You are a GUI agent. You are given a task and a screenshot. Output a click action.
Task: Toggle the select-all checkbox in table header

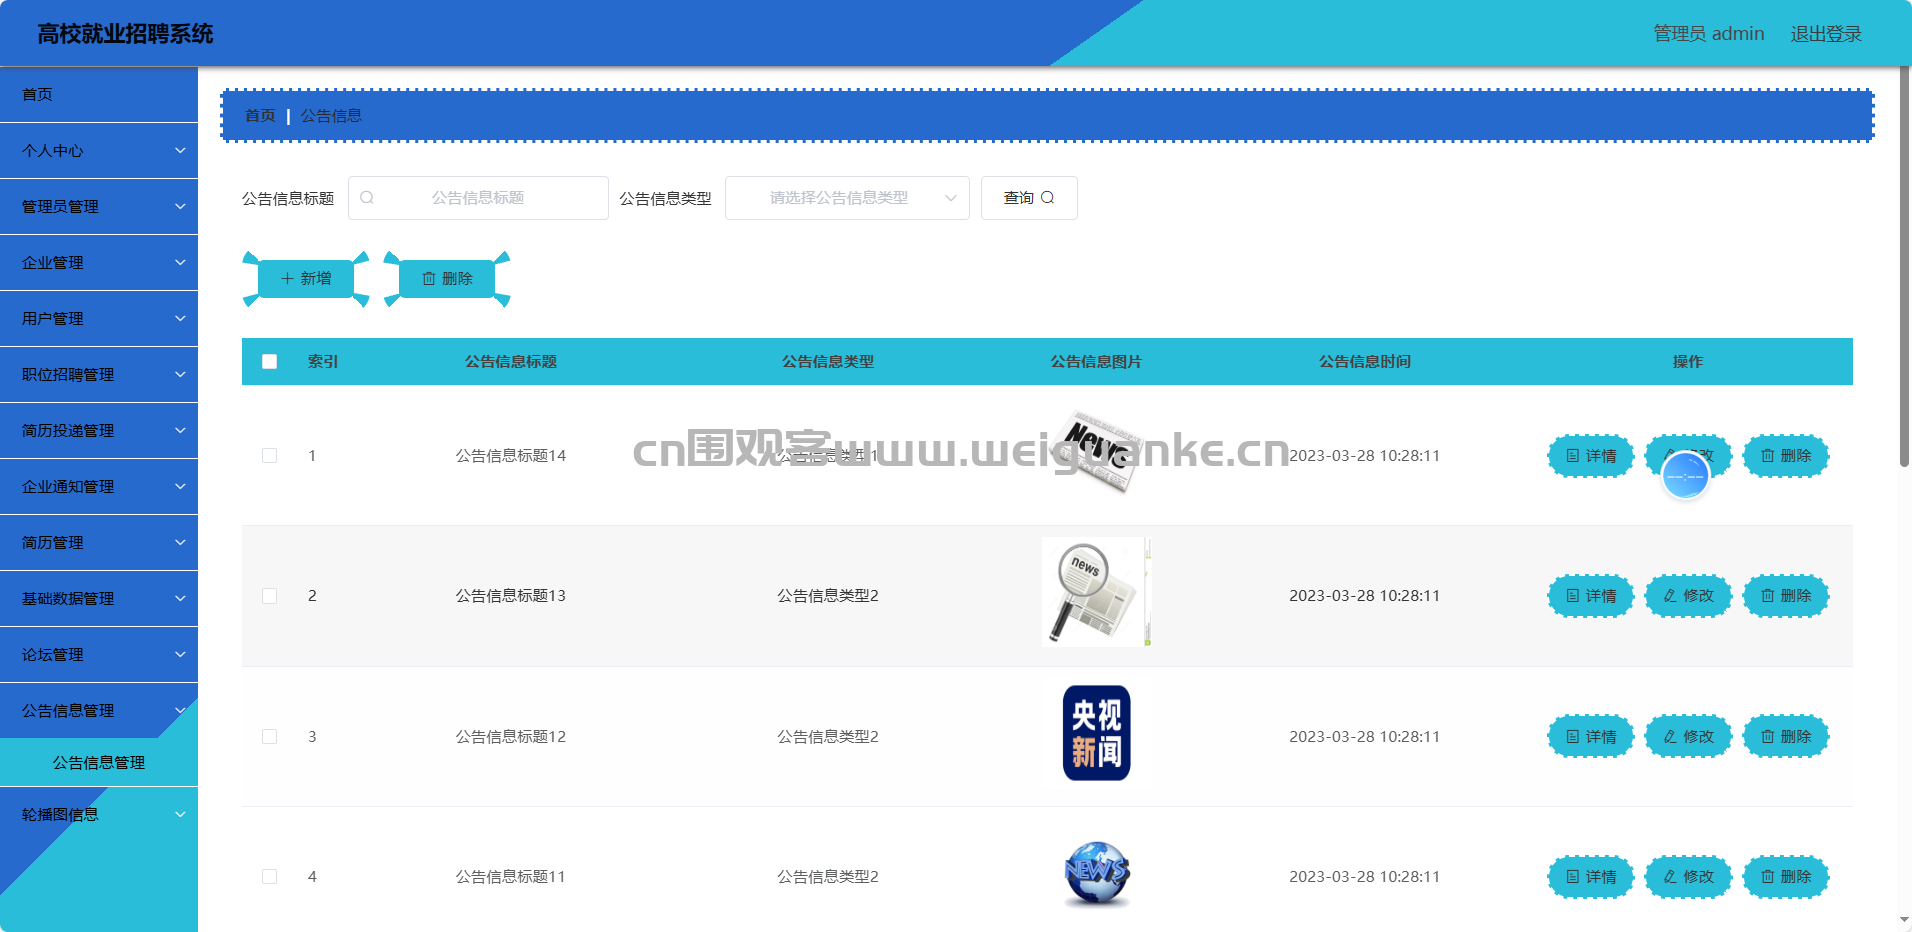[270, 362]
